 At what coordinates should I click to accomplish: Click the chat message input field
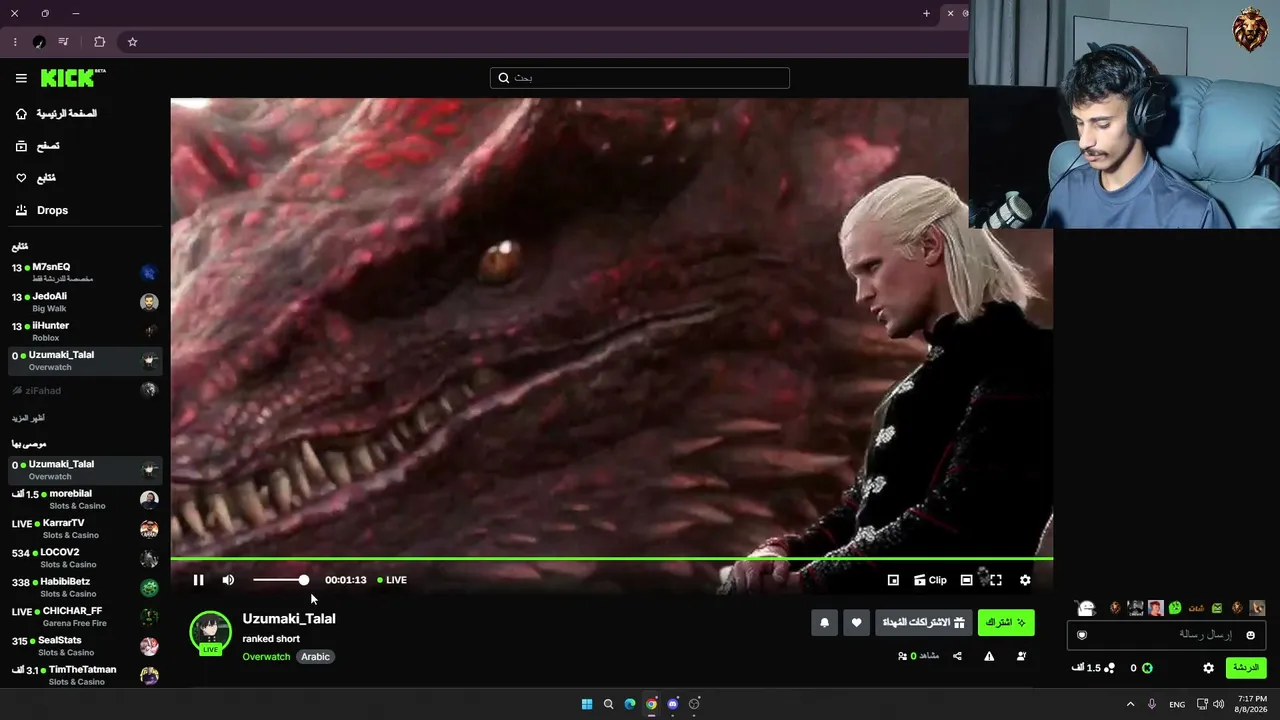[1166, 635]
